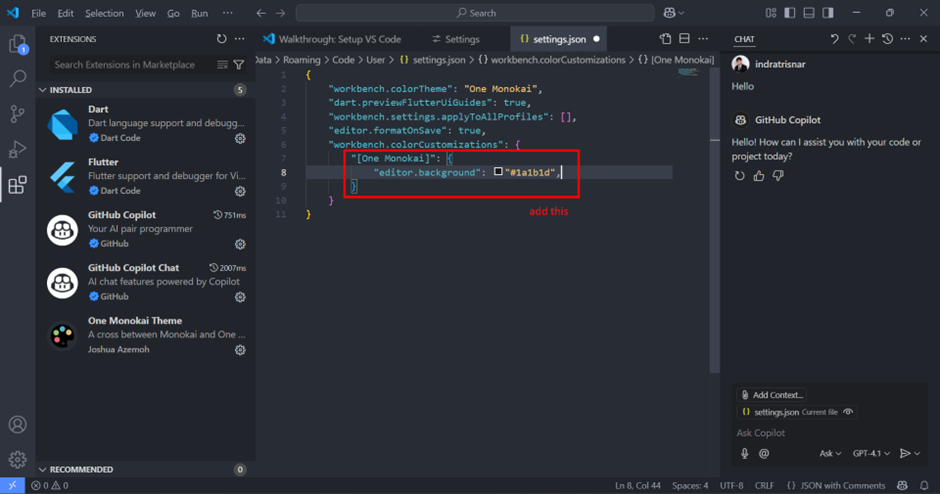Mark Copilot response as unhelpful
Screen dimensions: 940x494
[x=778, y=176]
